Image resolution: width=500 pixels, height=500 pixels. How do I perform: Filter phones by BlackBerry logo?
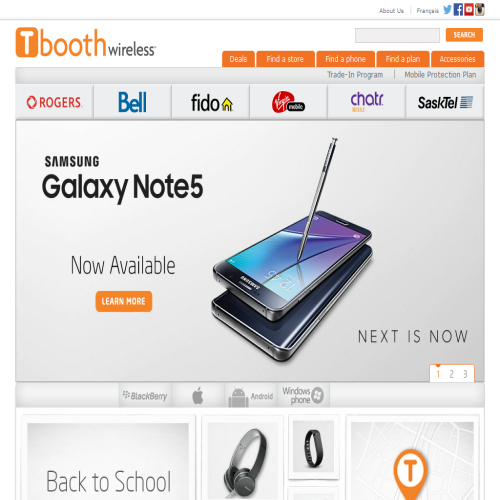pos(145,396)
